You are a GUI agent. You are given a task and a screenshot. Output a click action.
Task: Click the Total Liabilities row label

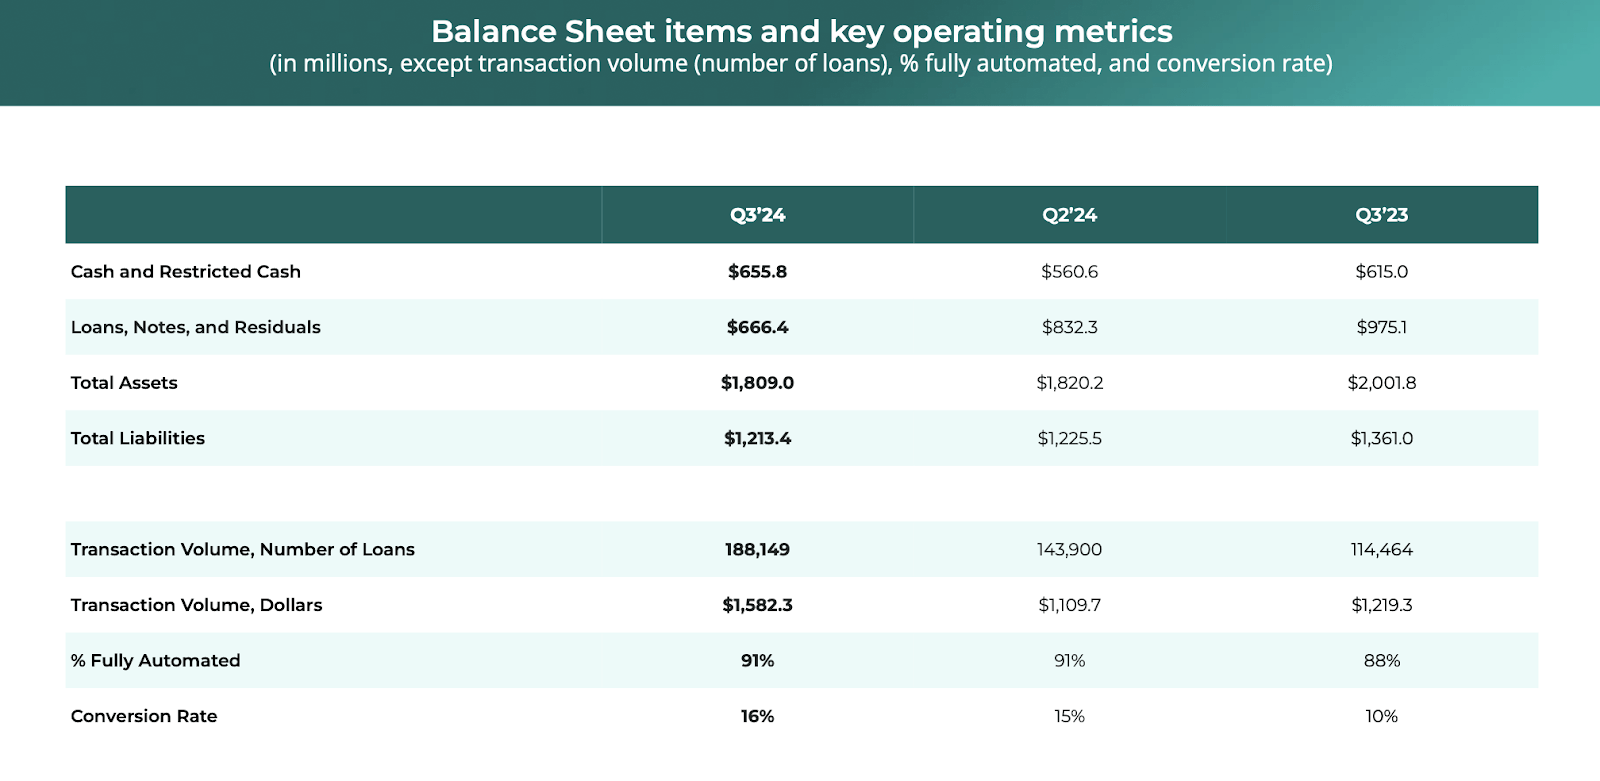(138, 438)
